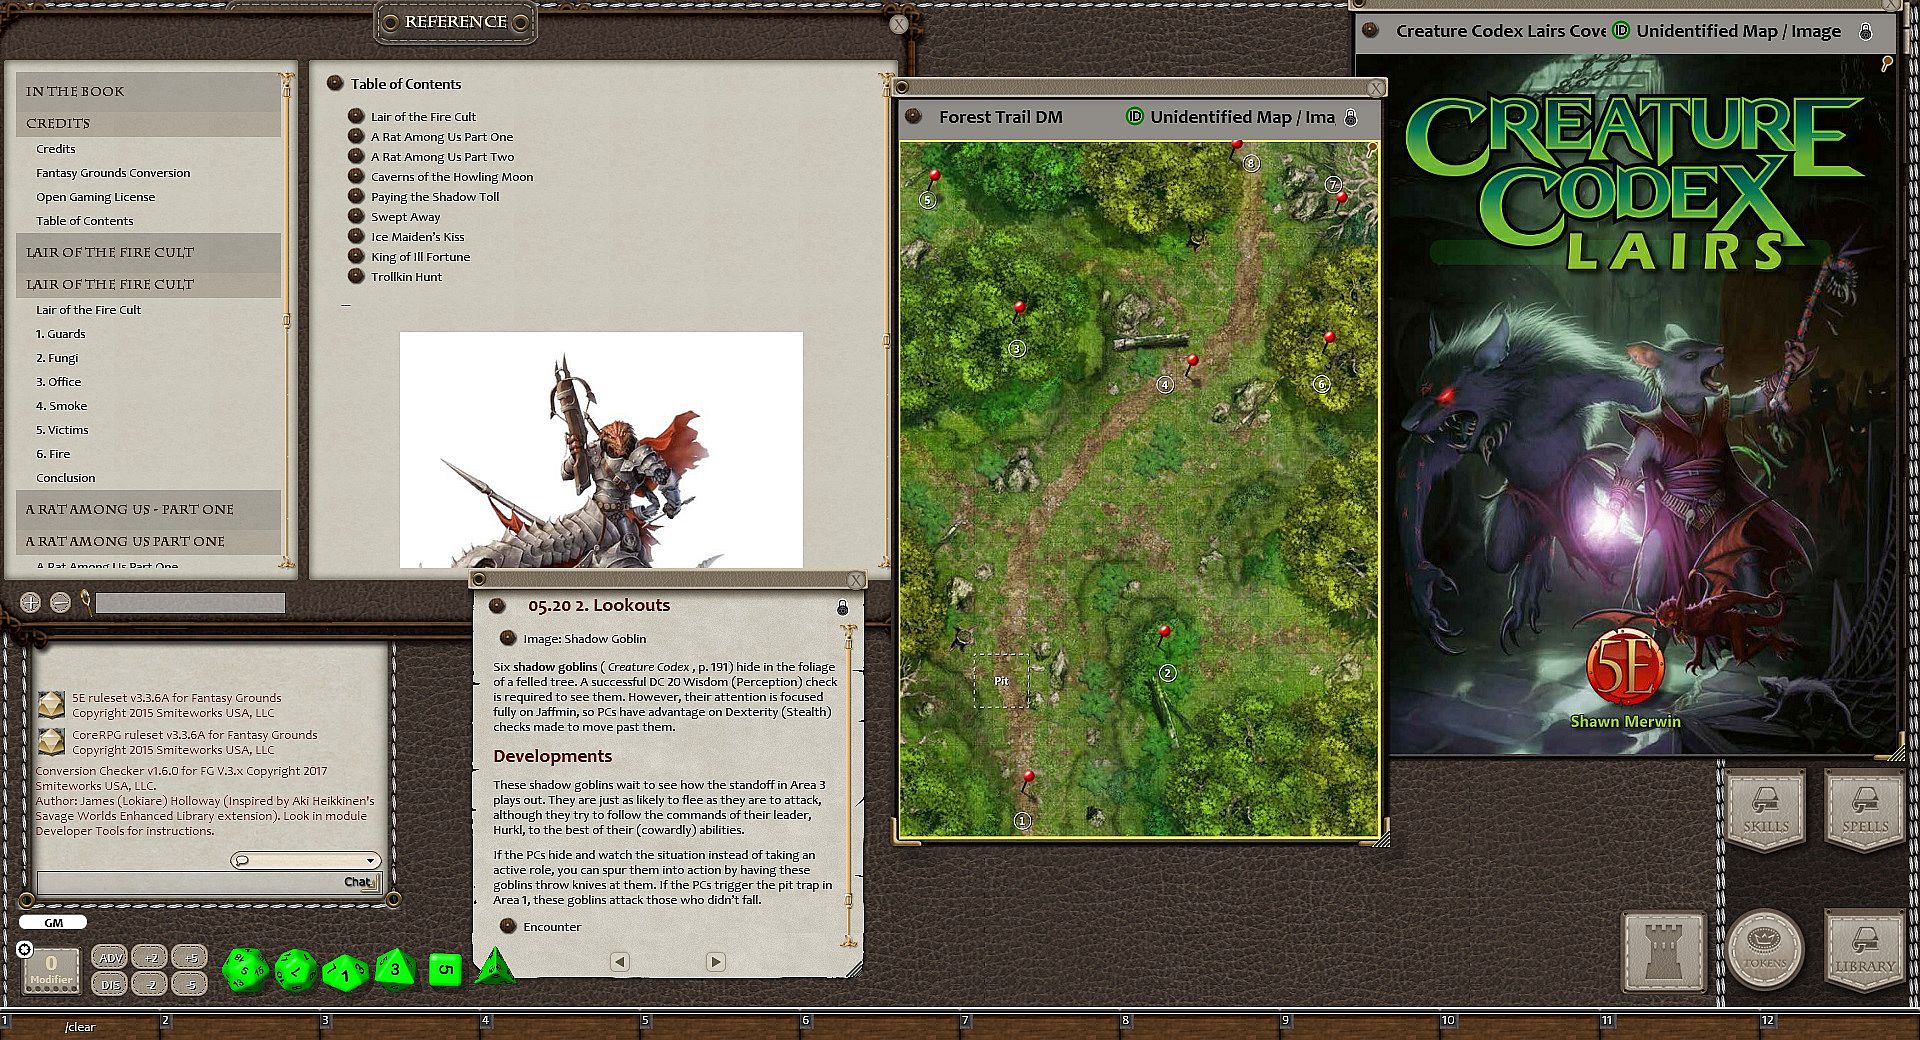Click the red map pin for area 6
Screen dimensions: 1920x1040
point(1328,340)
